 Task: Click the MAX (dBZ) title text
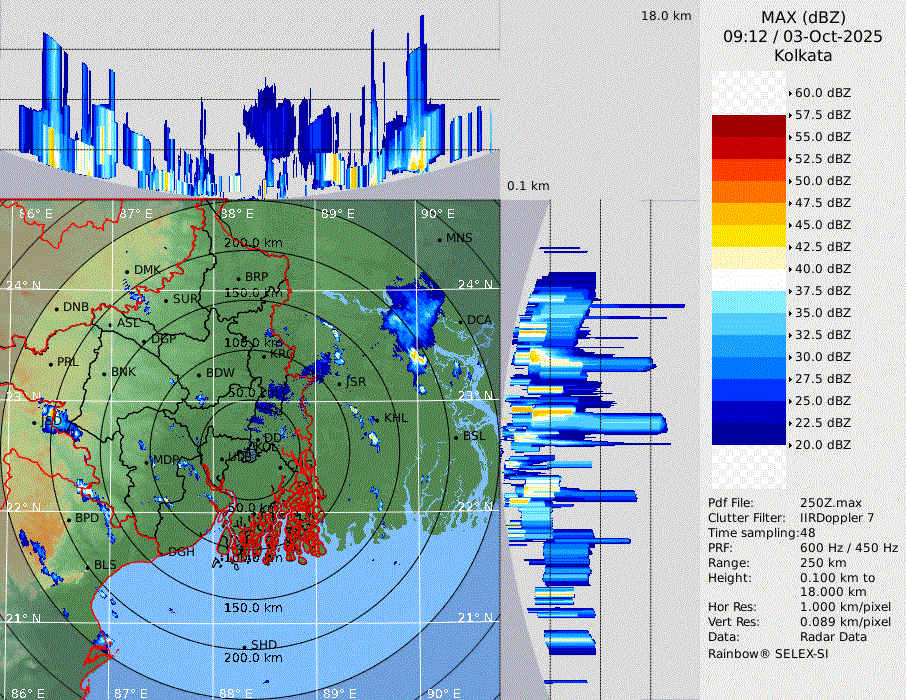[803, 17]
